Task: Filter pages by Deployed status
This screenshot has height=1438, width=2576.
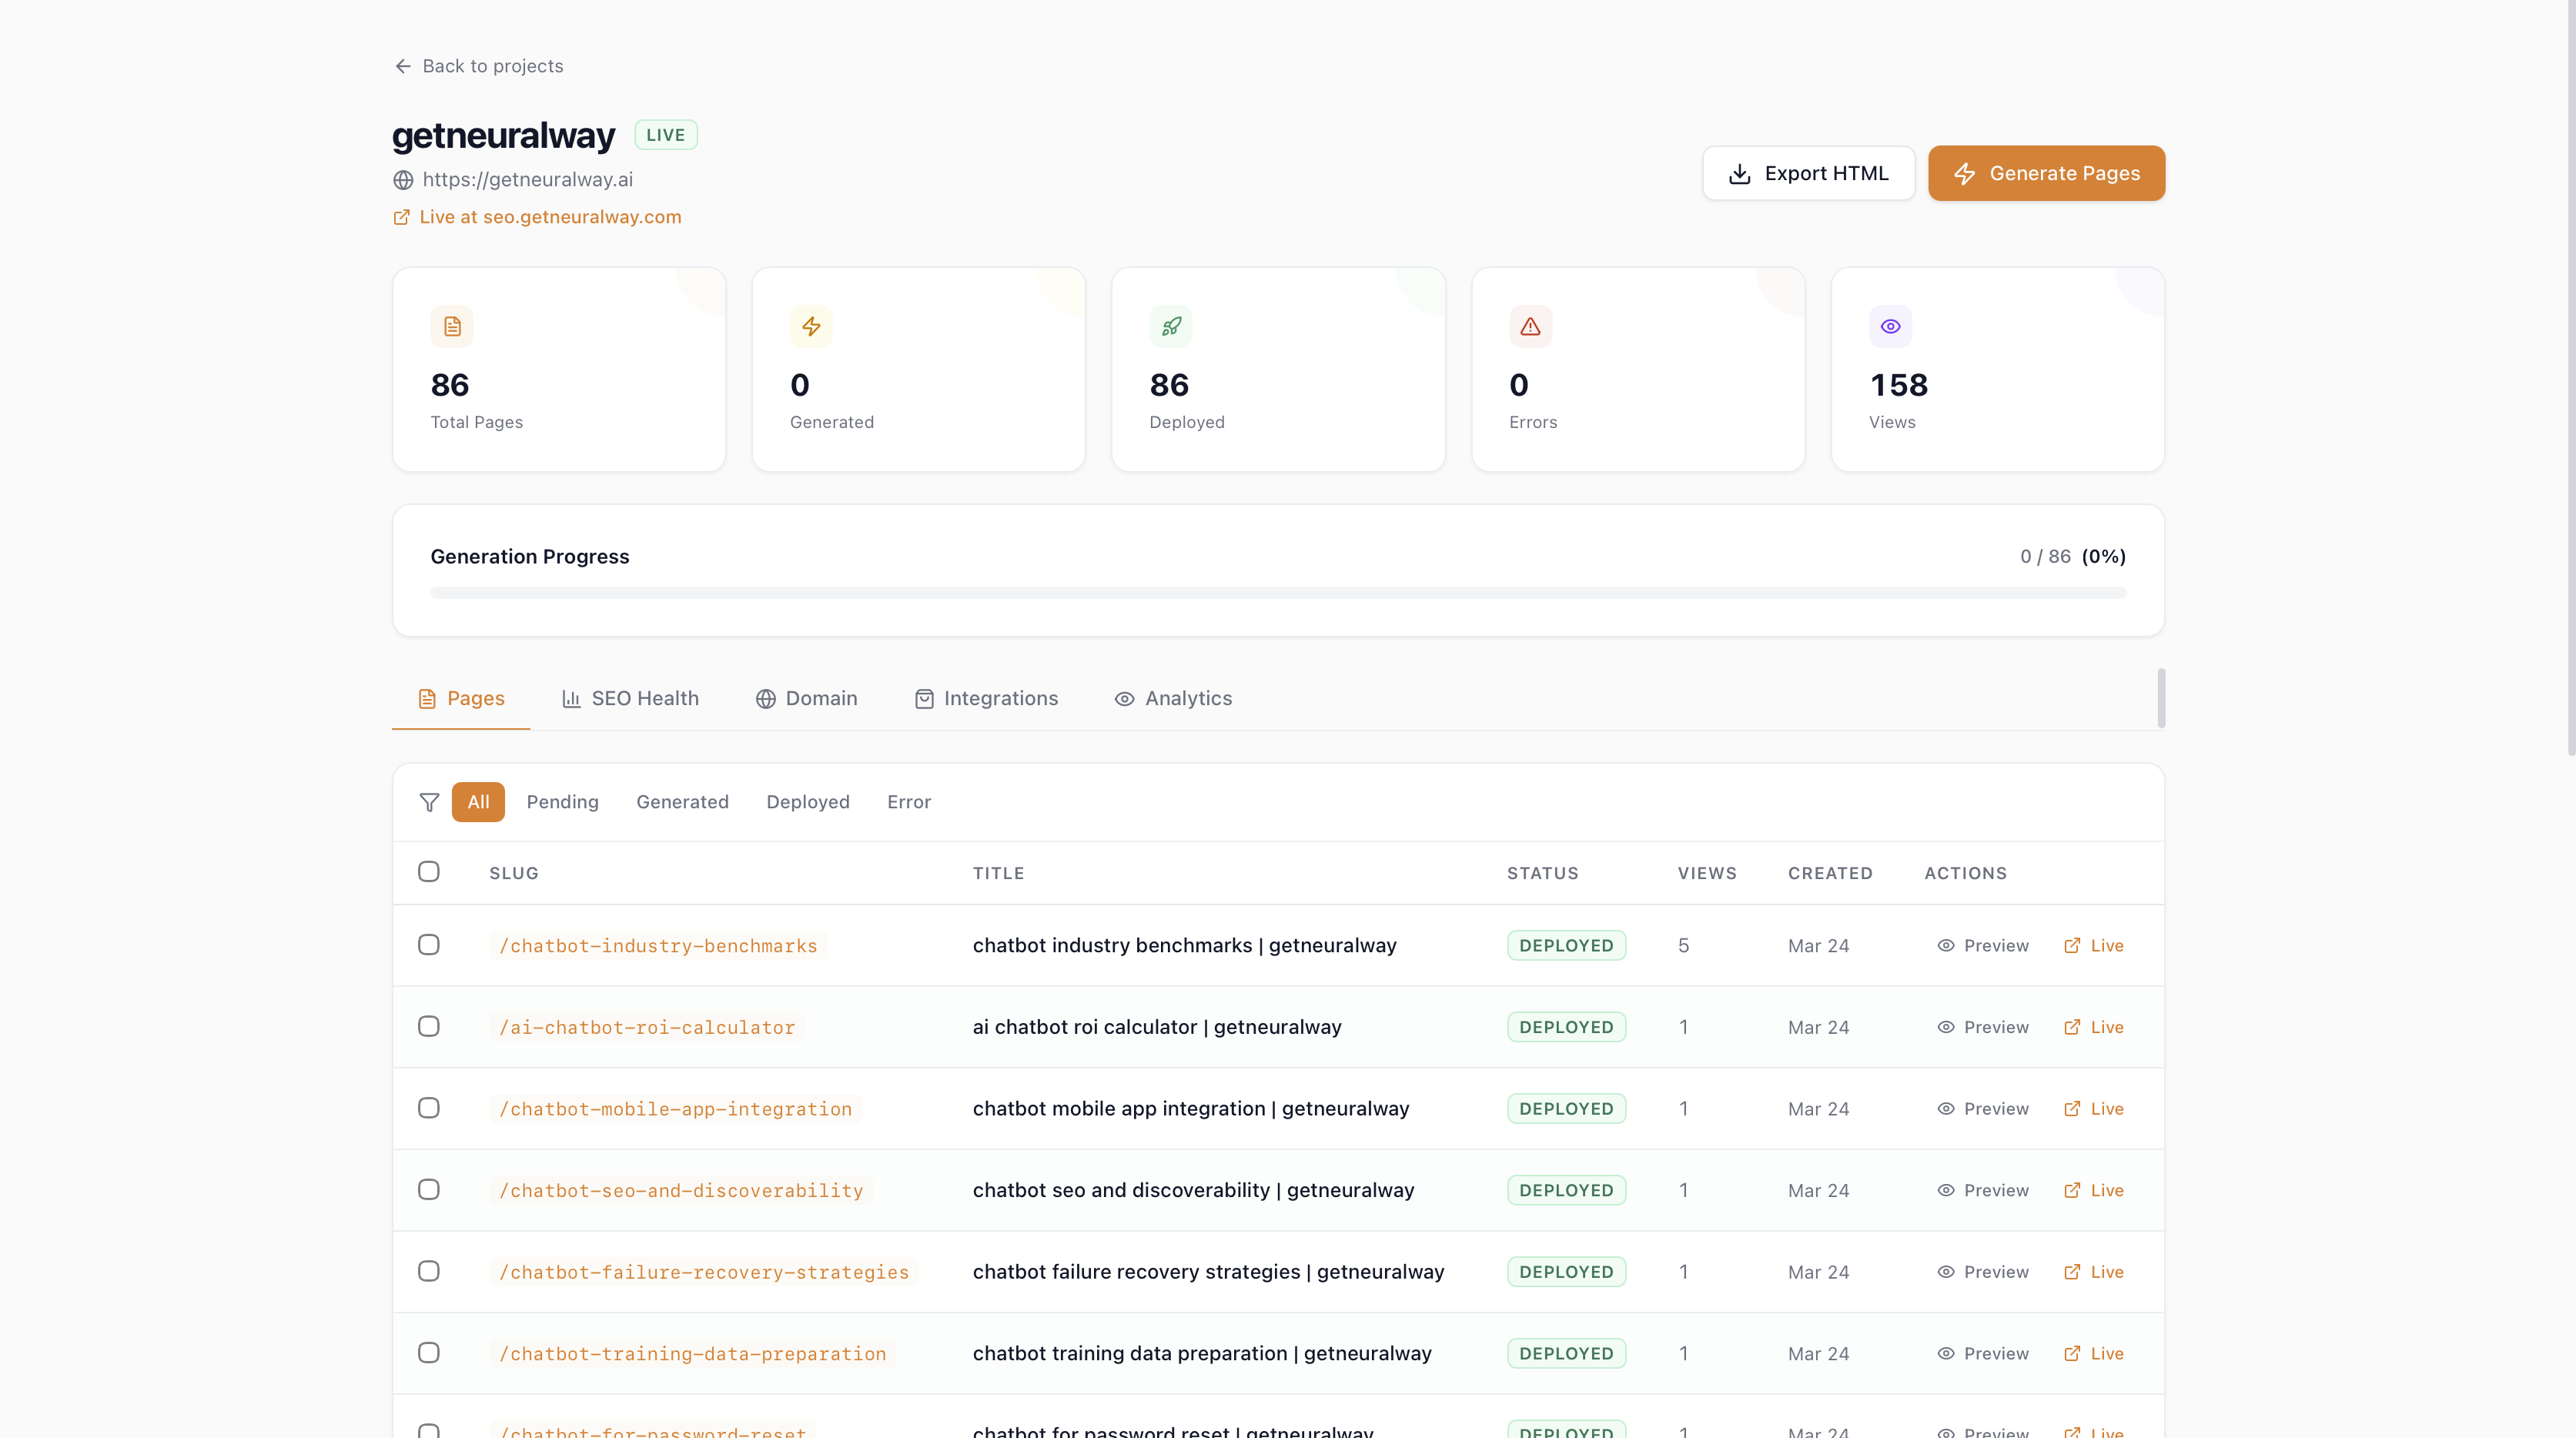Action: coord(807,802)
